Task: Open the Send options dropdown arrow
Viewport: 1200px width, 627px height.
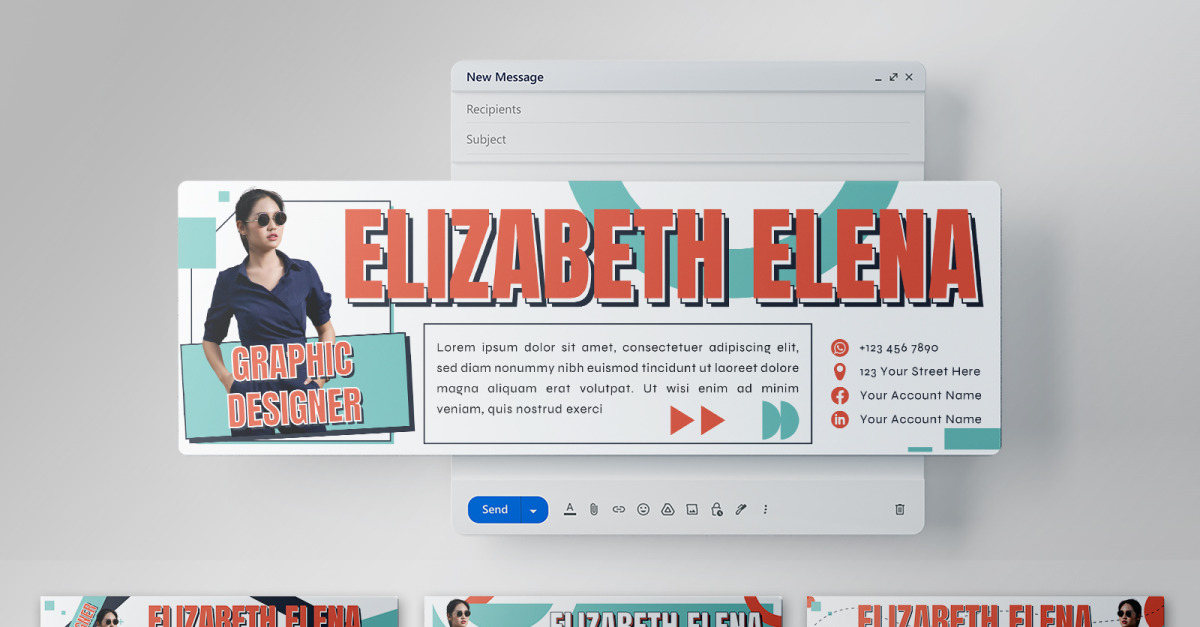Action: (x=533, y=509)
